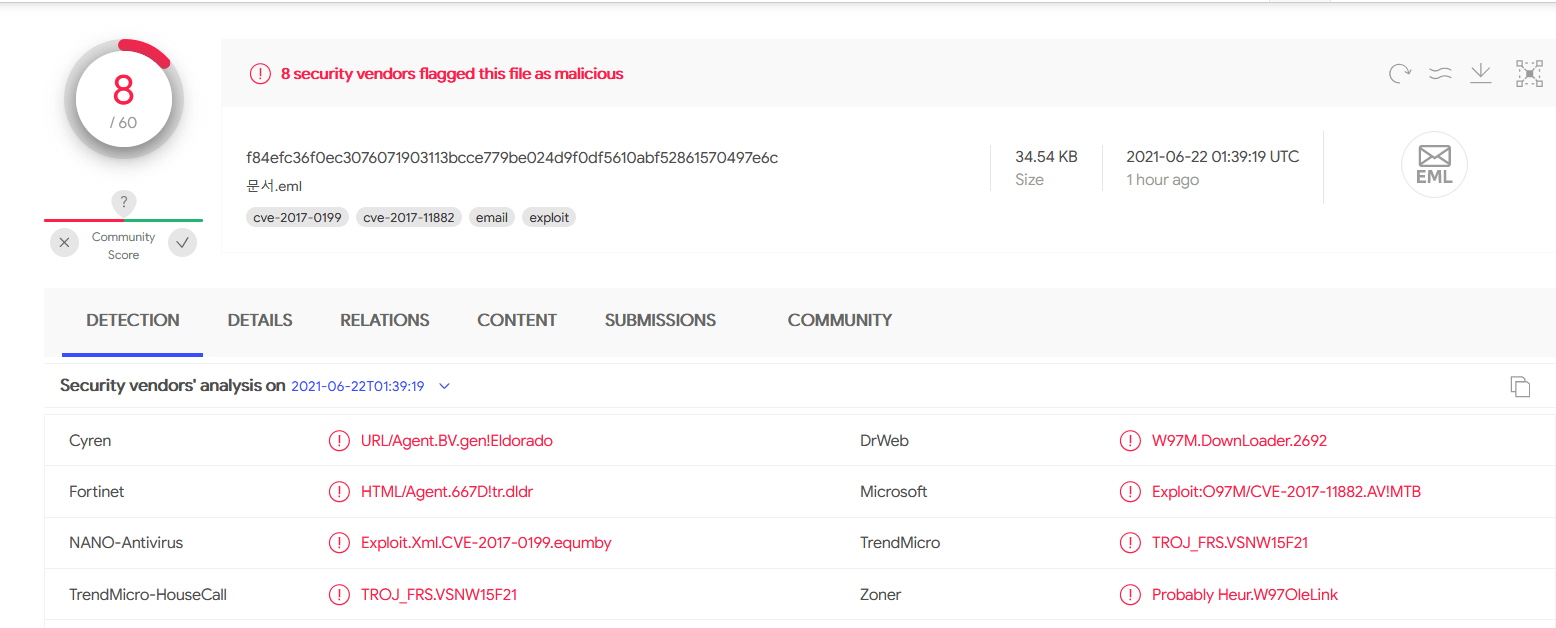This screenshot has height=628, width=1556.
Task: Open the similar files search icon
Action: (1440, 73)
